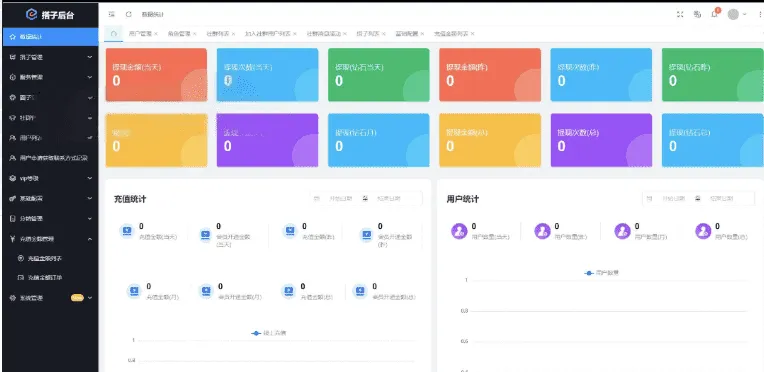Select the home icon tab
Viewport: 764px width, 372px height.
pyautogui.click(x=114, y=34)
